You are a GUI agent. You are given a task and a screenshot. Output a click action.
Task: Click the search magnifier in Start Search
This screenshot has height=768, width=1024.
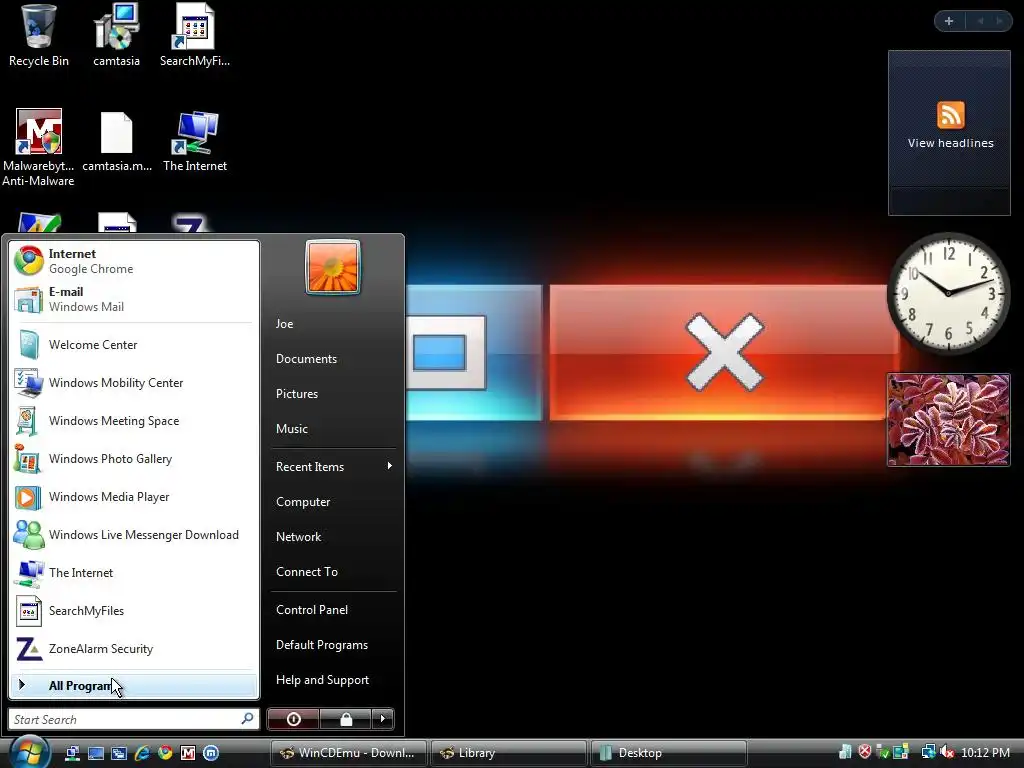[248, 719]
